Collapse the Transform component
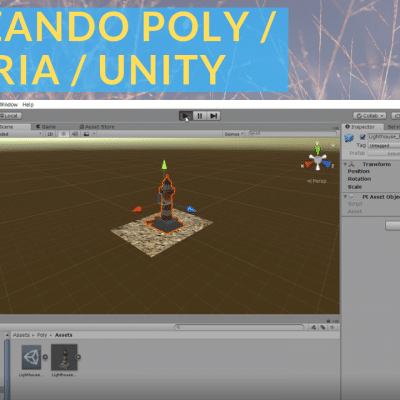 [x=345, y=164]
